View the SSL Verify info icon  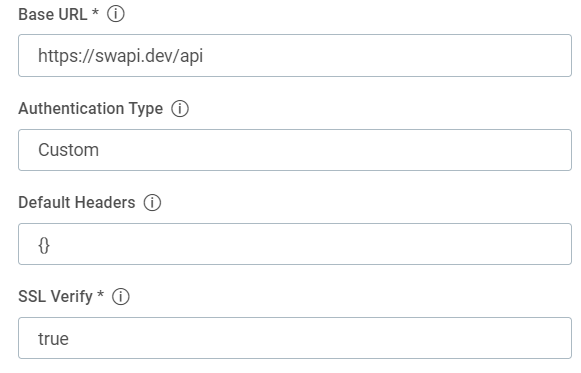(x=121, y=297)
